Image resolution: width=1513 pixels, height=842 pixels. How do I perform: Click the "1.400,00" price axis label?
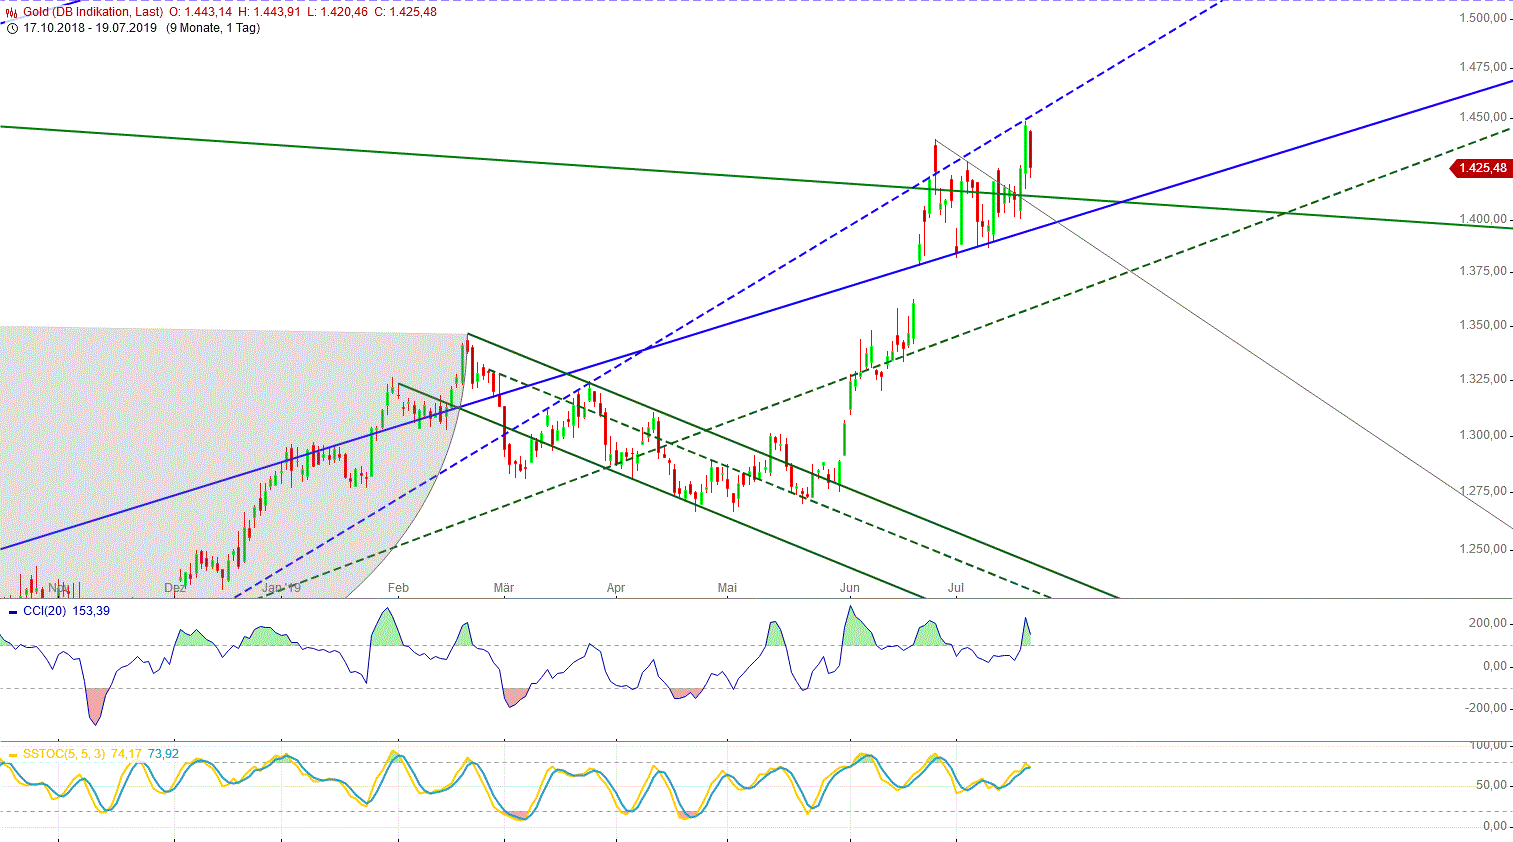point(1482,219)
